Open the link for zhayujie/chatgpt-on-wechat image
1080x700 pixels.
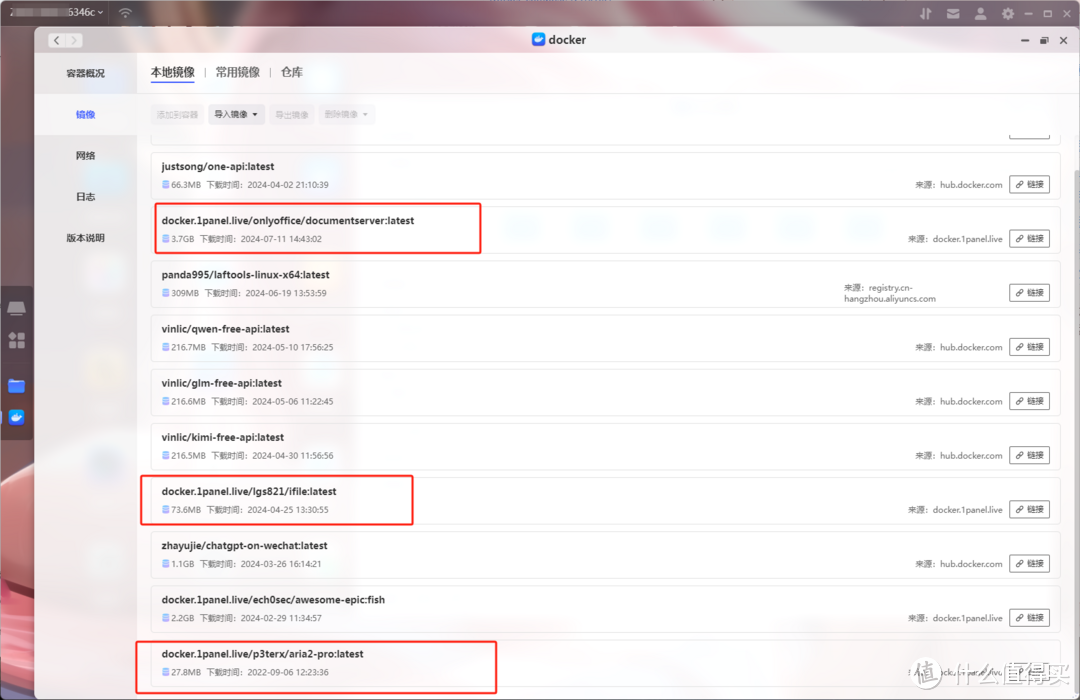(1029, 564)
